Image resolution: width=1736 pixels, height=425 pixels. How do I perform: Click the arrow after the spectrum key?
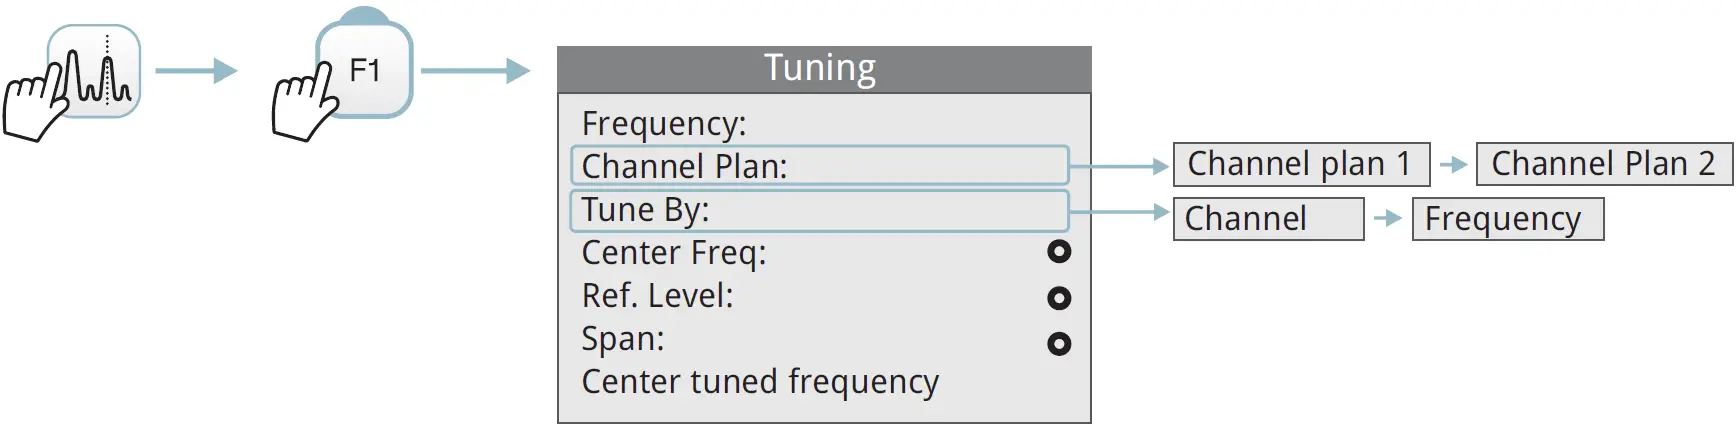pyautogui.click(x=196, y=71)
